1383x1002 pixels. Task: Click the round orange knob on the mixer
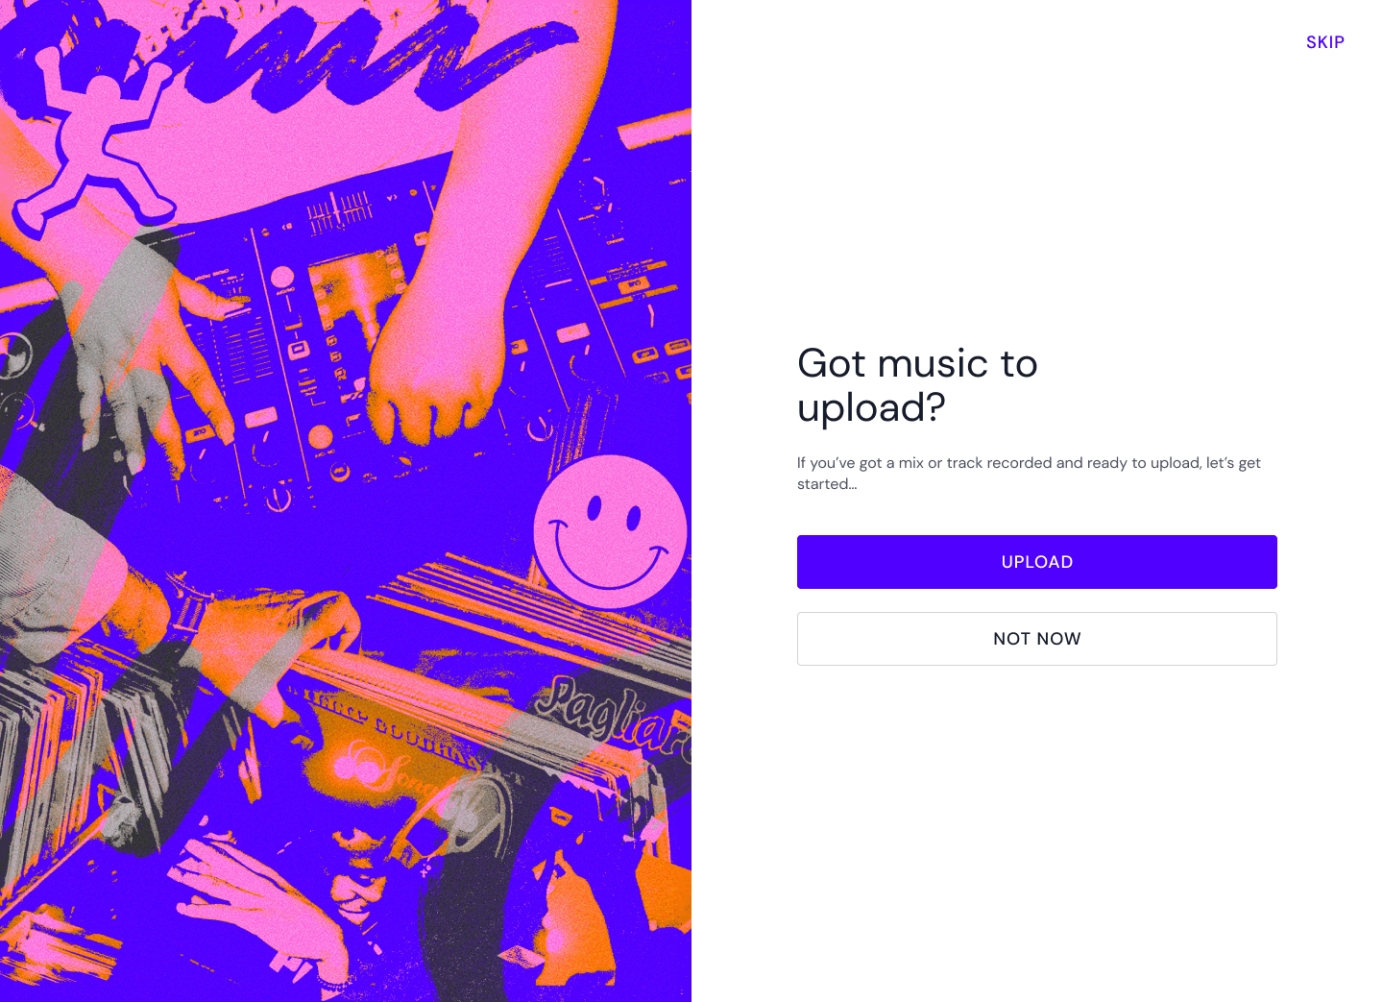click(x=320, y=437)
